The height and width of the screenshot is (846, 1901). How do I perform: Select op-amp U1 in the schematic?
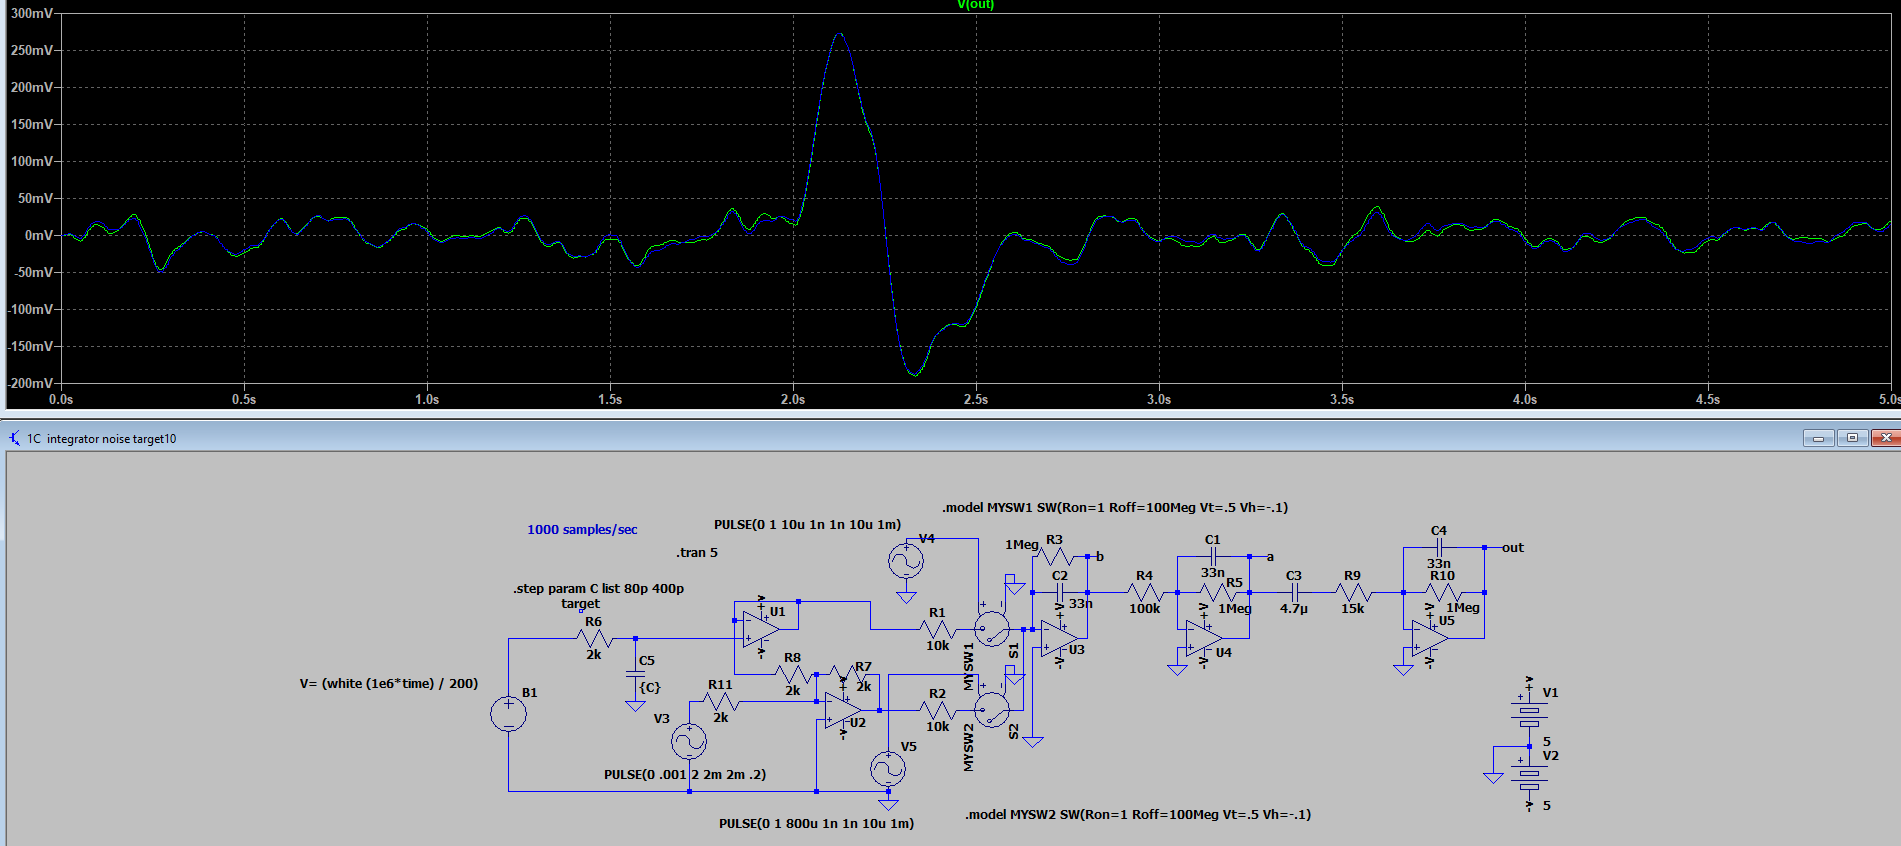pyautogui.click(x=759, y=628)
